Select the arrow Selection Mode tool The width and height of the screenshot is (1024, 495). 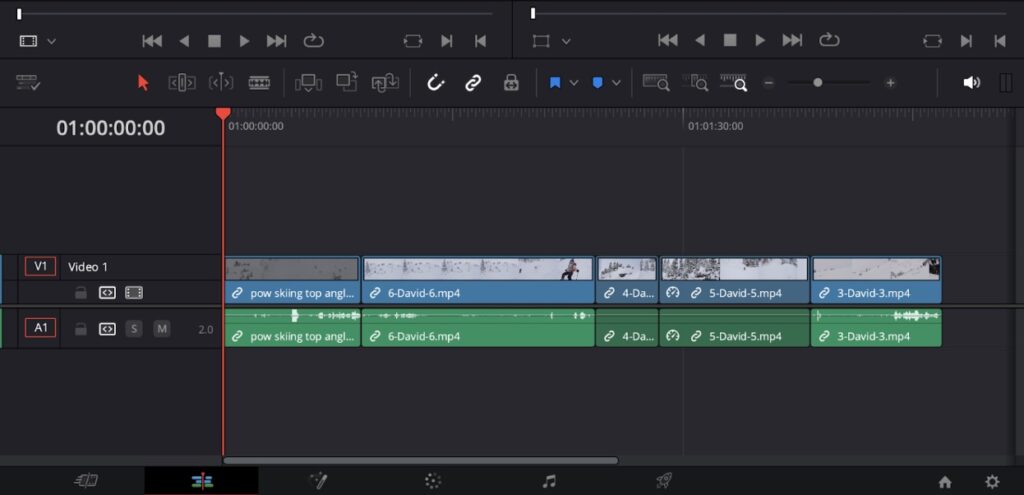pos(143,83)
